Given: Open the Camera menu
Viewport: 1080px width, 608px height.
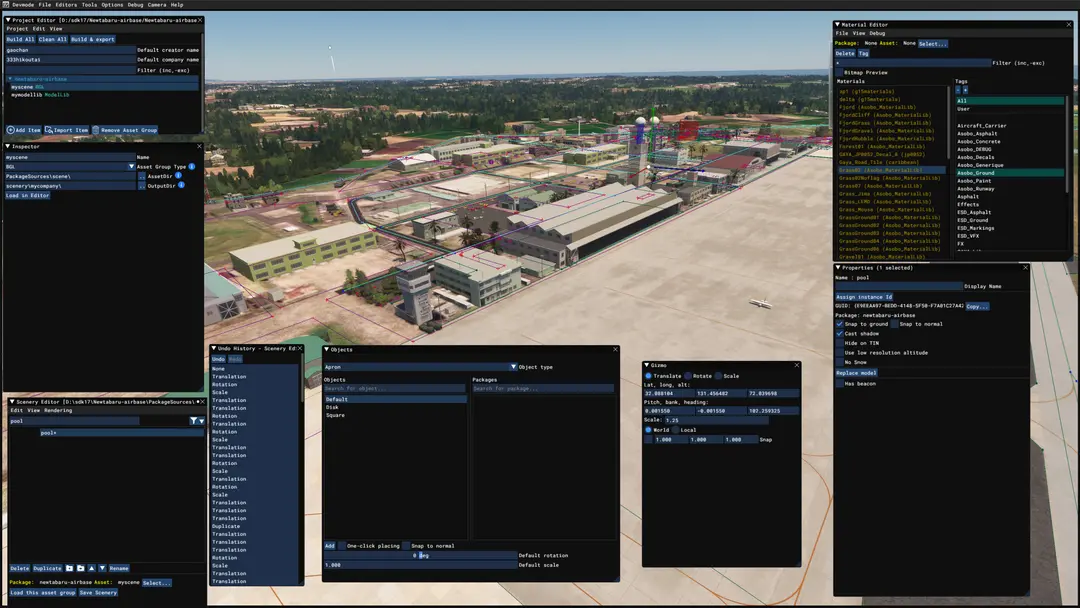Looking at the screenshot, I should coord(156,4).
